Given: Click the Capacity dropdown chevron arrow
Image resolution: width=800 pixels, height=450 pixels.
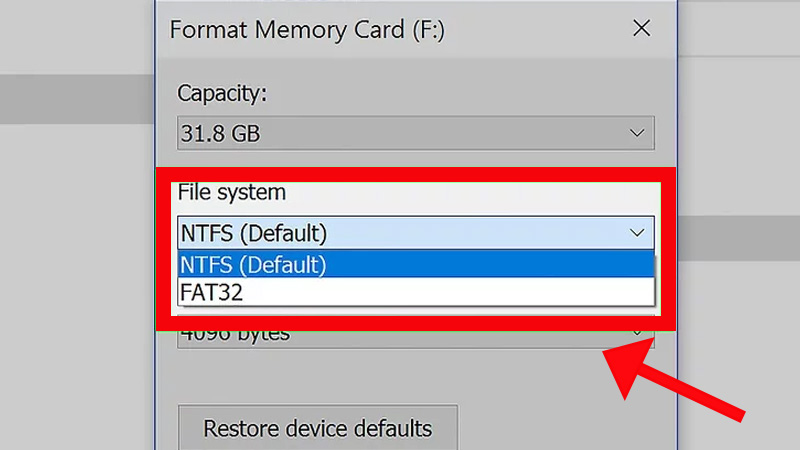Looking at the screenshot, I should pyautogui.click(x=637, y=133).
